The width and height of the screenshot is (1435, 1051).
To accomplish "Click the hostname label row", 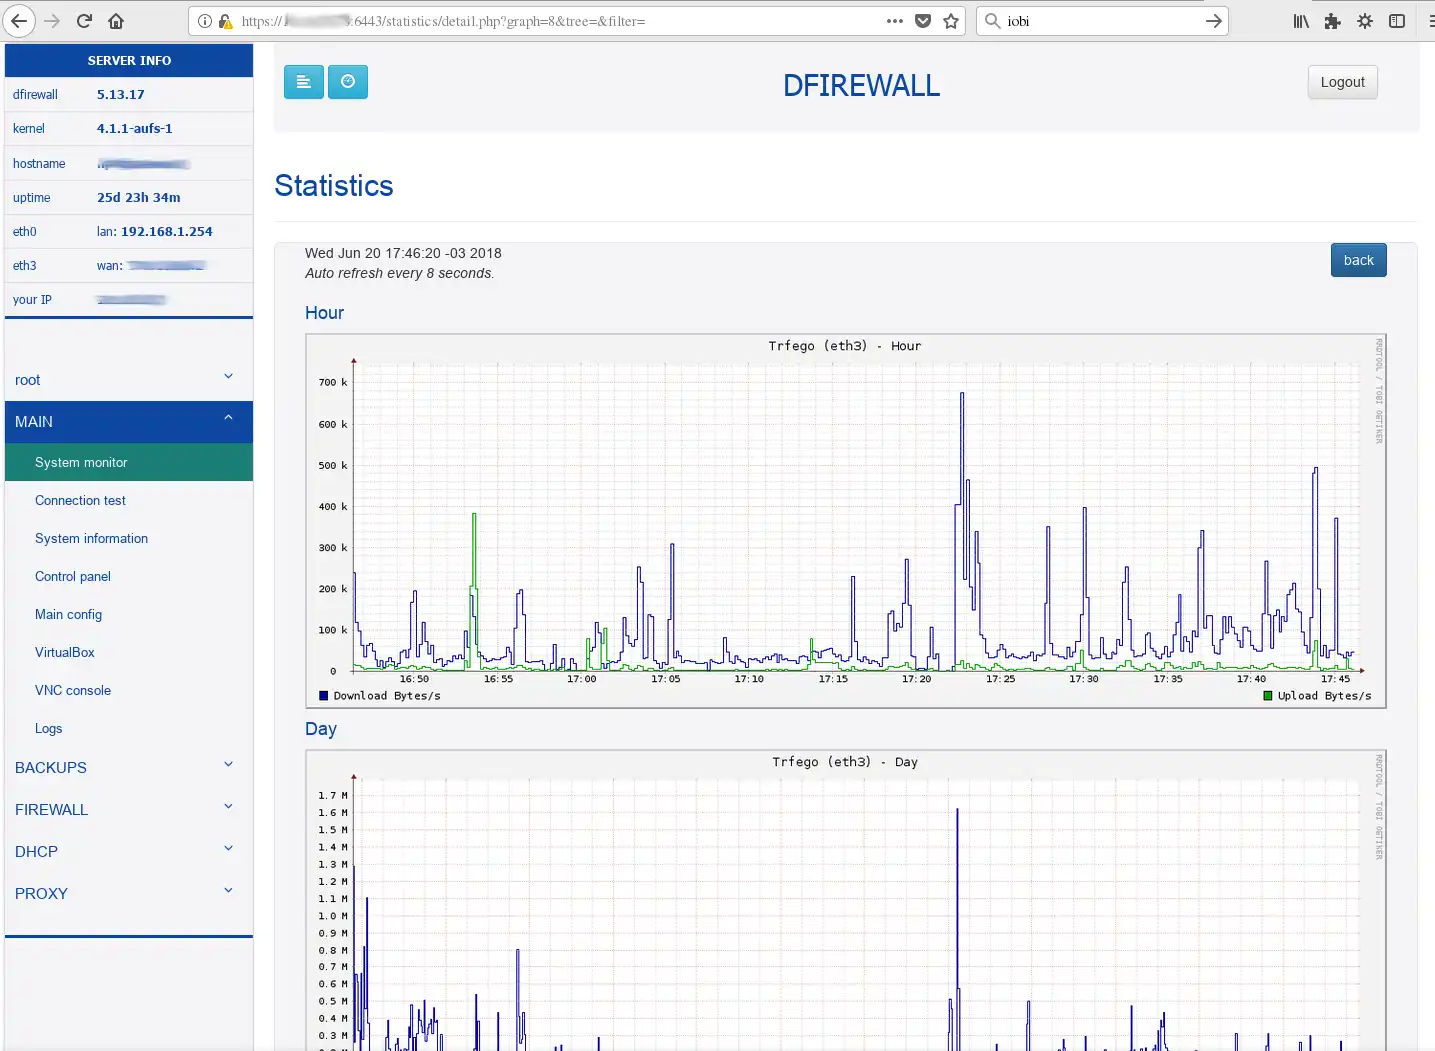I will pyautogui.click(x=129, y=164).
